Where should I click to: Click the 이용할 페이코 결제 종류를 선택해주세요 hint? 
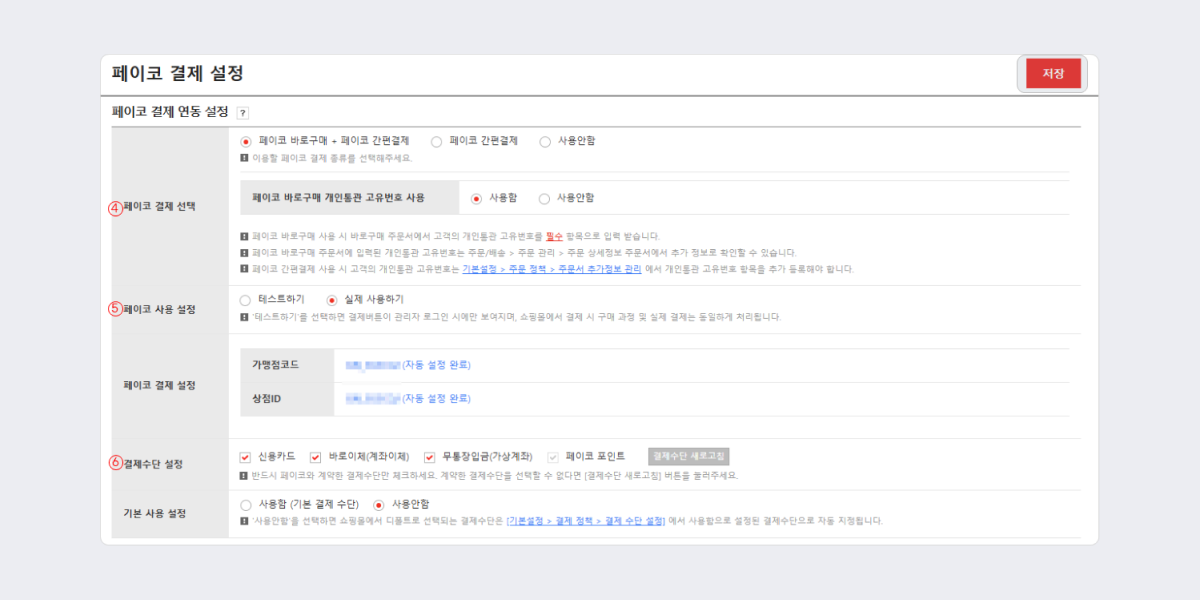331,158
